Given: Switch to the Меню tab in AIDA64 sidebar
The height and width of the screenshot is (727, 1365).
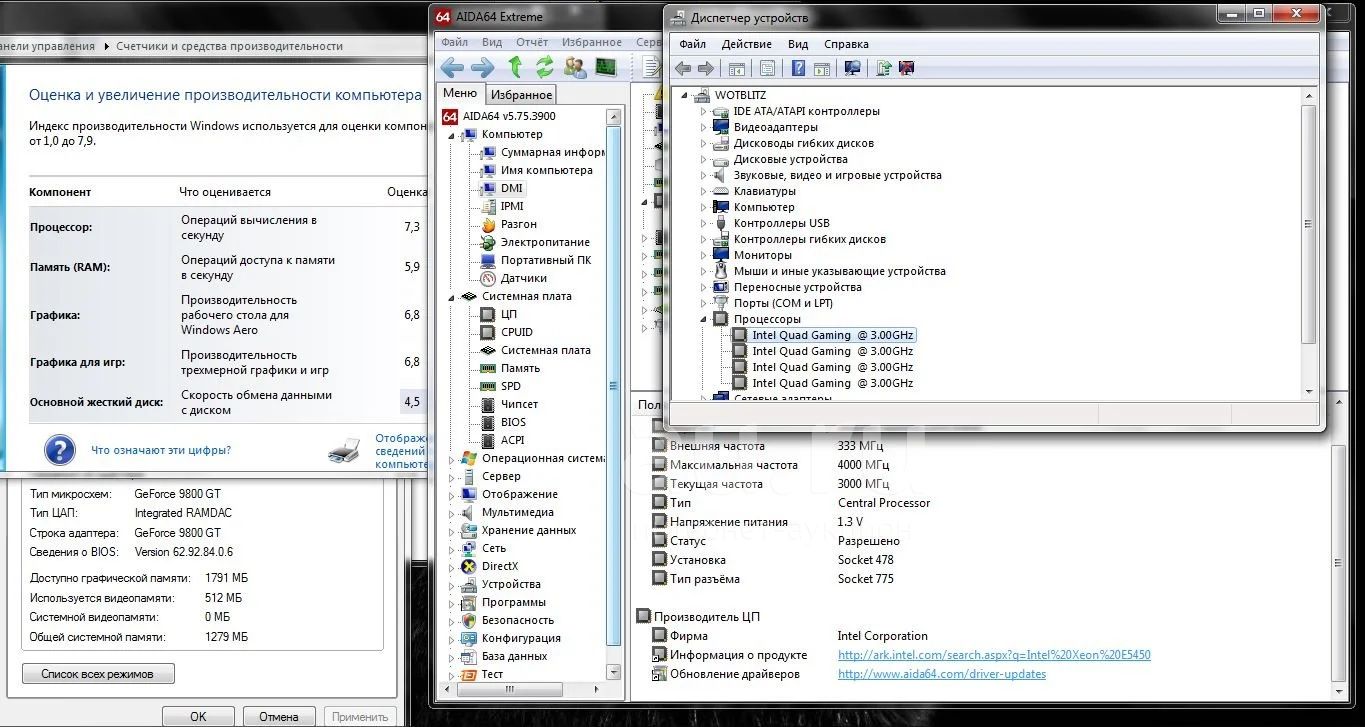Looking at the screenshot, I should 460,93.
